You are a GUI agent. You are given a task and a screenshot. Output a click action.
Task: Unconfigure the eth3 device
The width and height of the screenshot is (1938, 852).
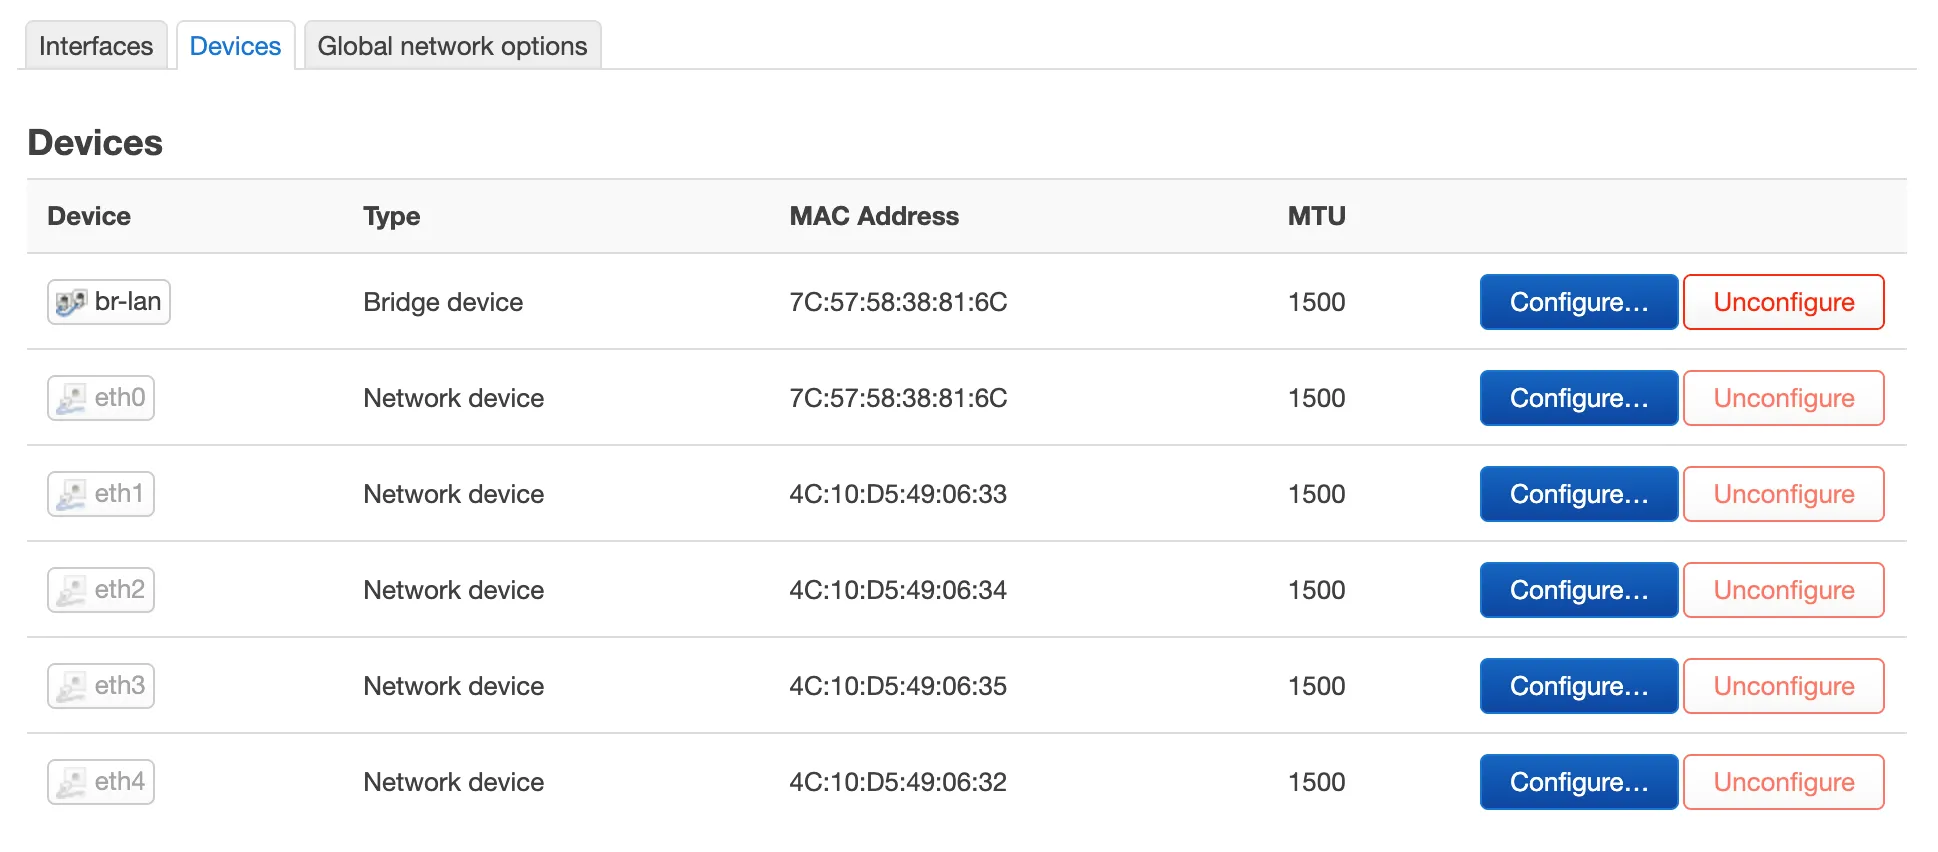[1783, 686]
